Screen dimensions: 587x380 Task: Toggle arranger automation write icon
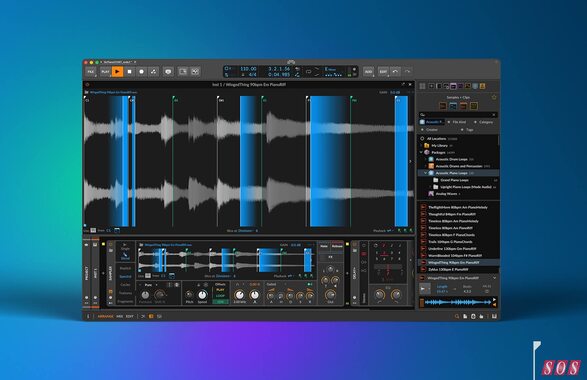[x=153, y=72]
